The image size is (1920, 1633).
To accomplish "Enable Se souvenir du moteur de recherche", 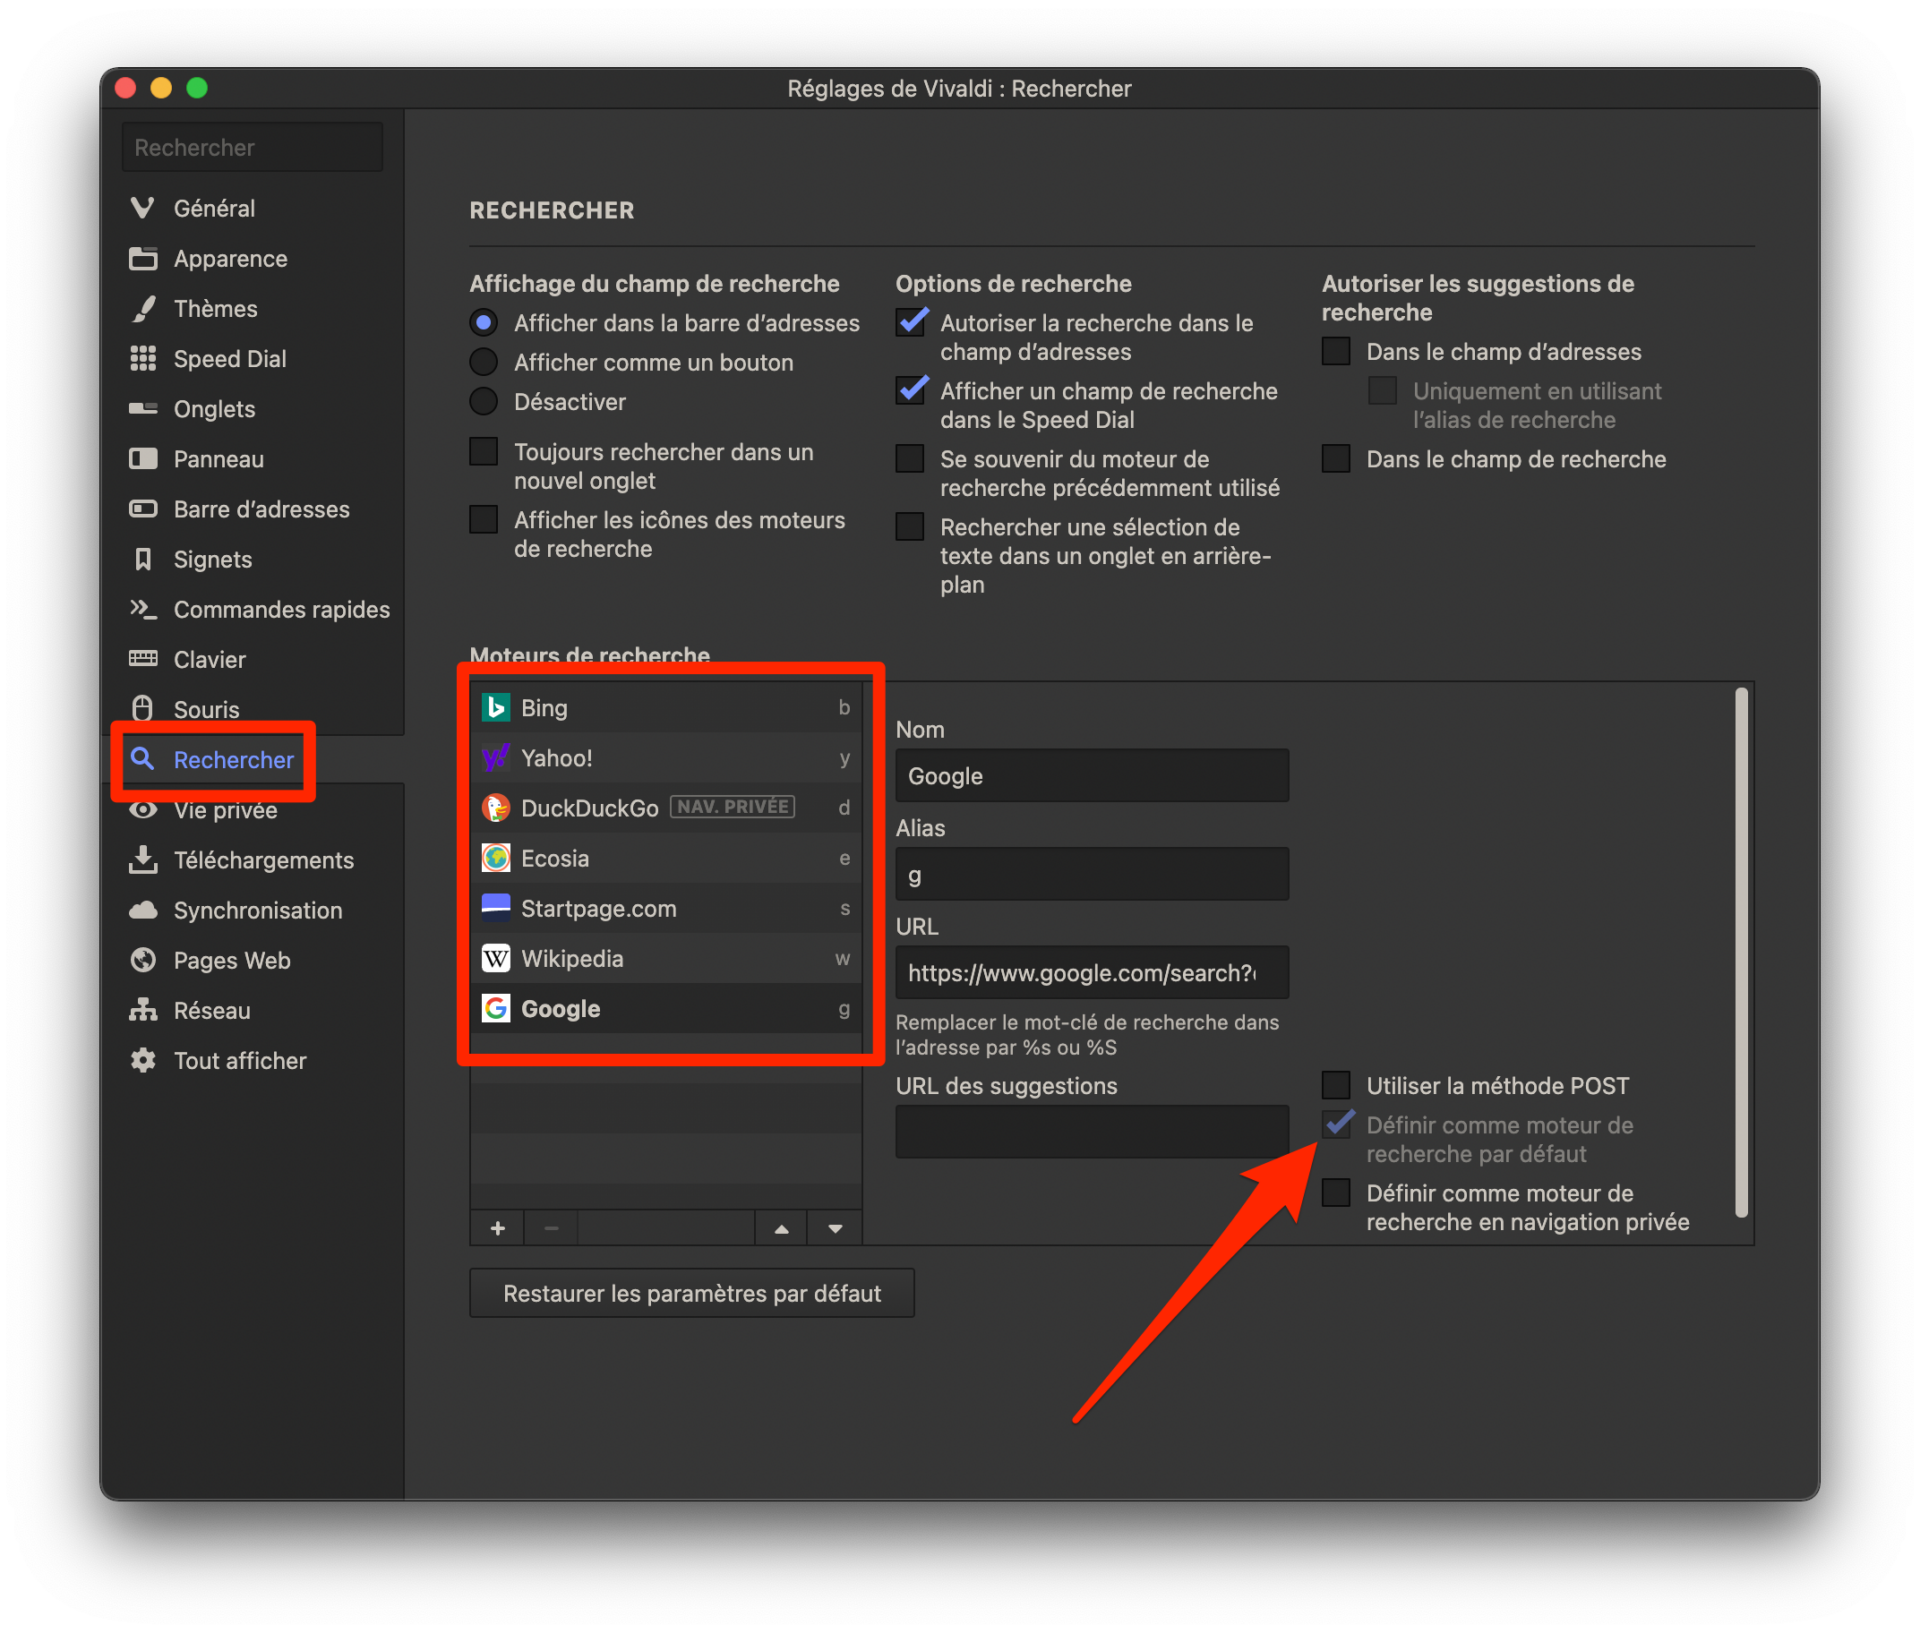I will (910, 459).
